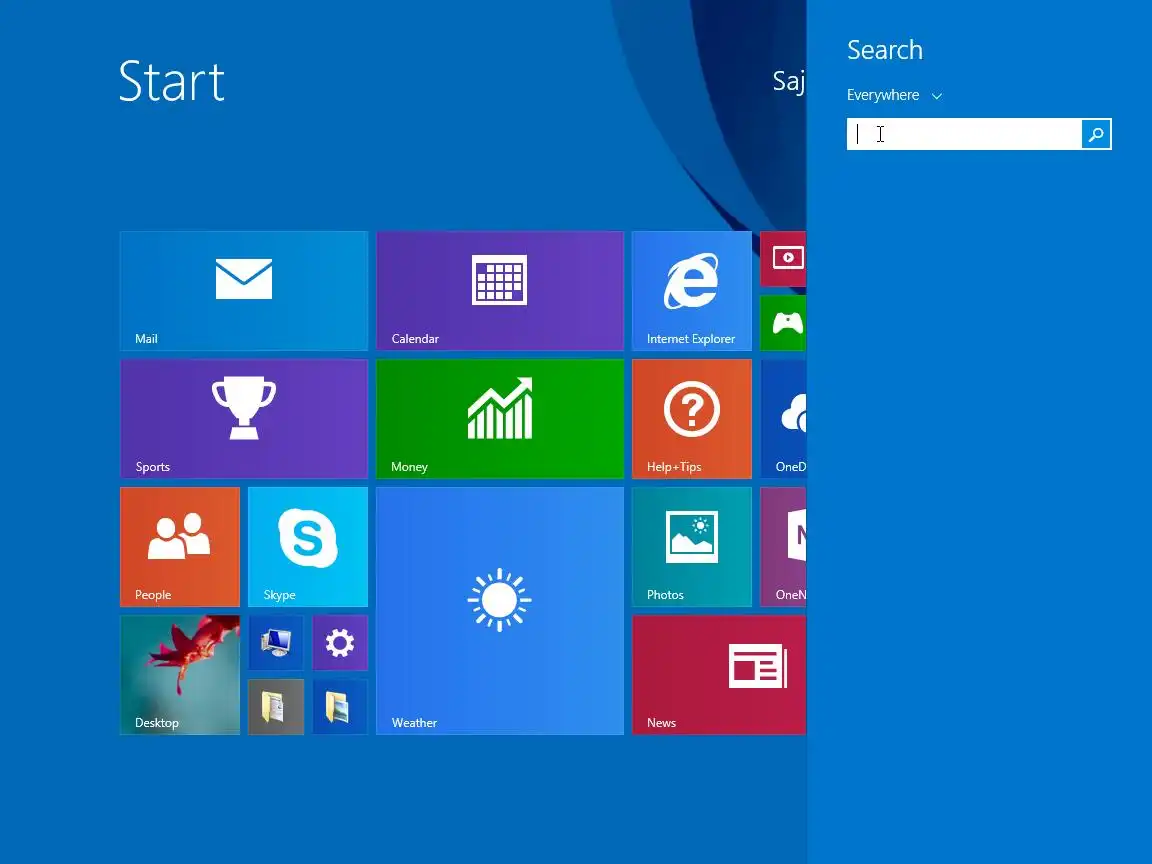Image resolution: width=1152 pixels, height=864 pixels.
Task: Open the Documents folder tile
Action: coord(276,707)
